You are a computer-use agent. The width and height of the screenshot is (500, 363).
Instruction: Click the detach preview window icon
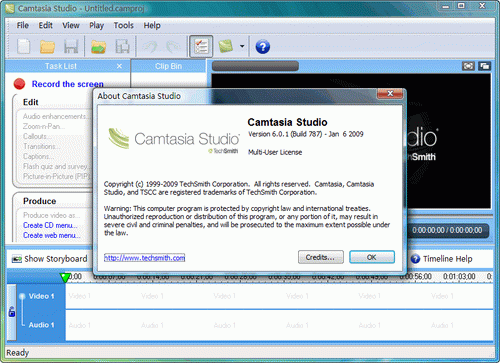click(484, 66)
